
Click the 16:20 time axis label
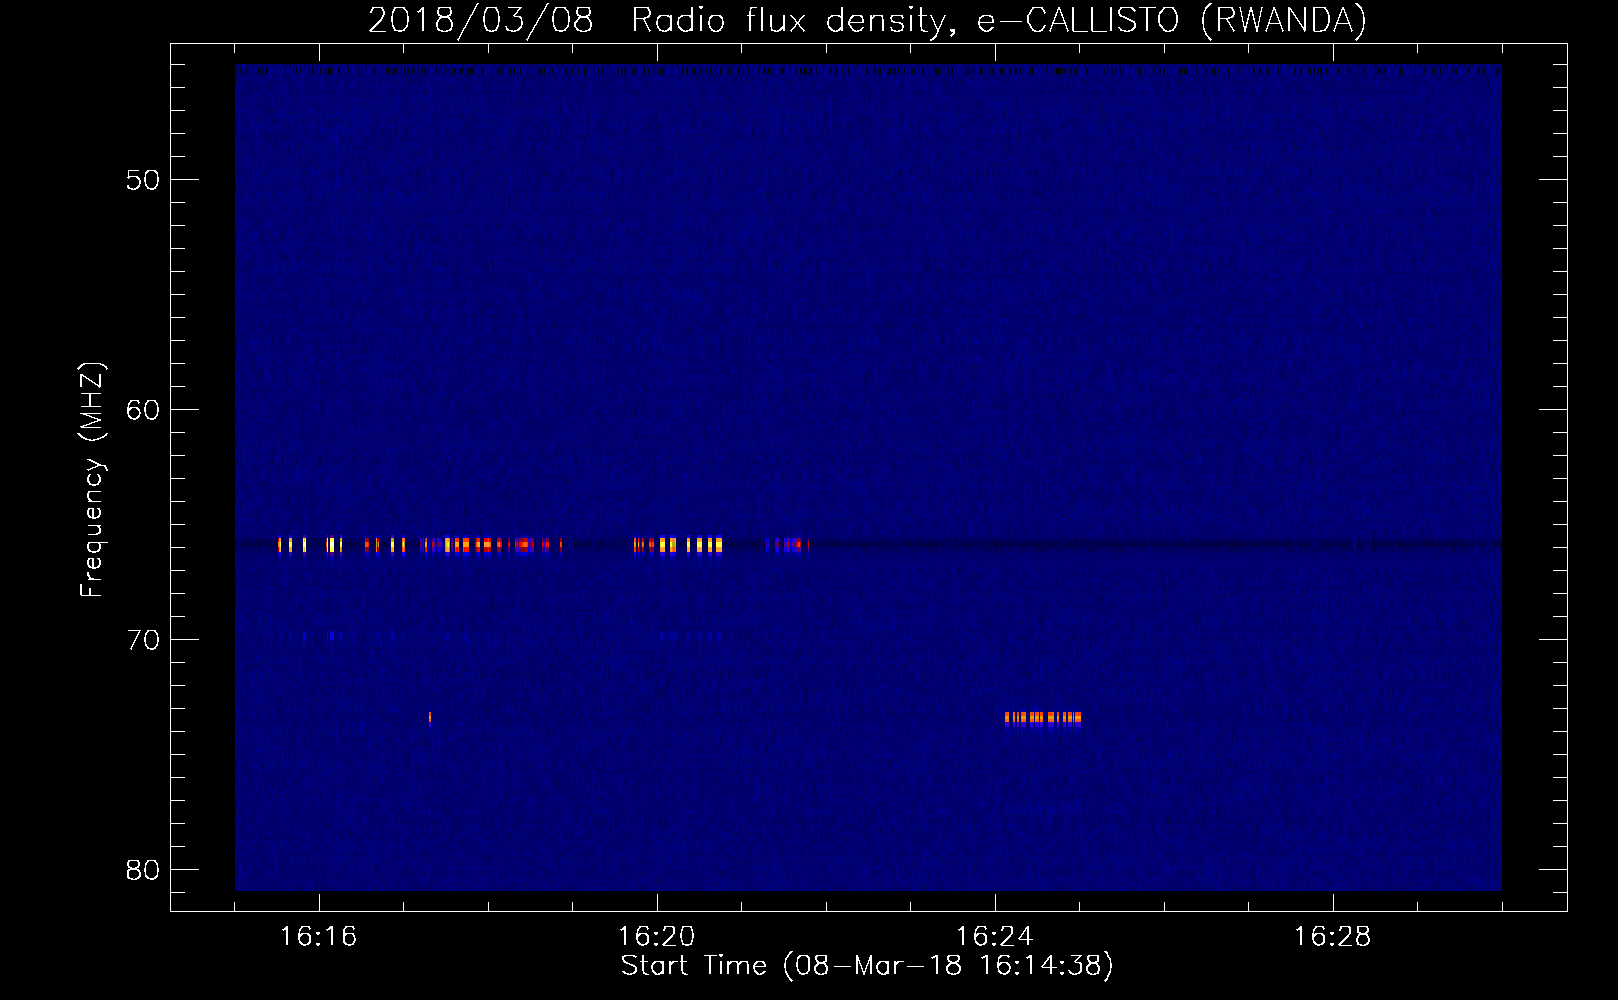[x=656, y=937]
